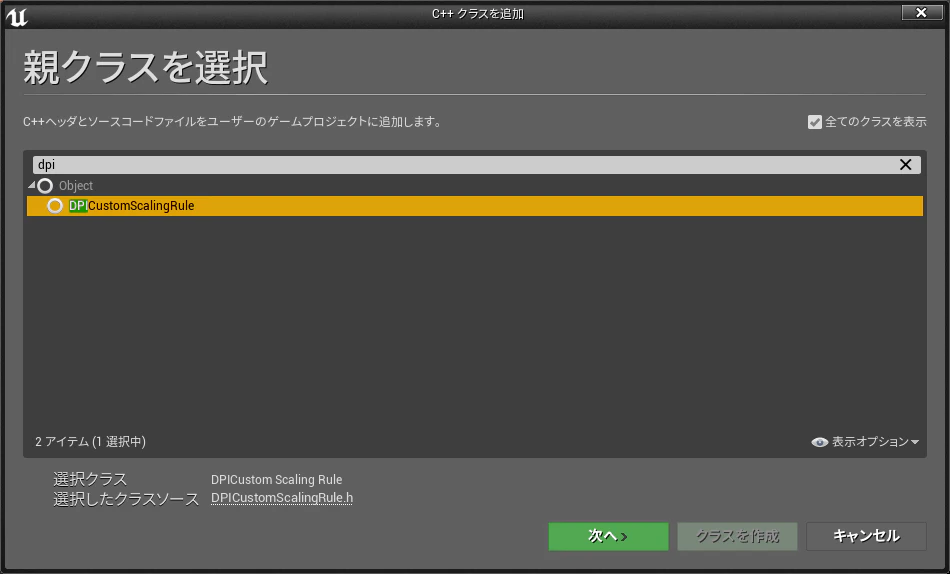Click the eye icon beside 表示オプション

(819, 442)
